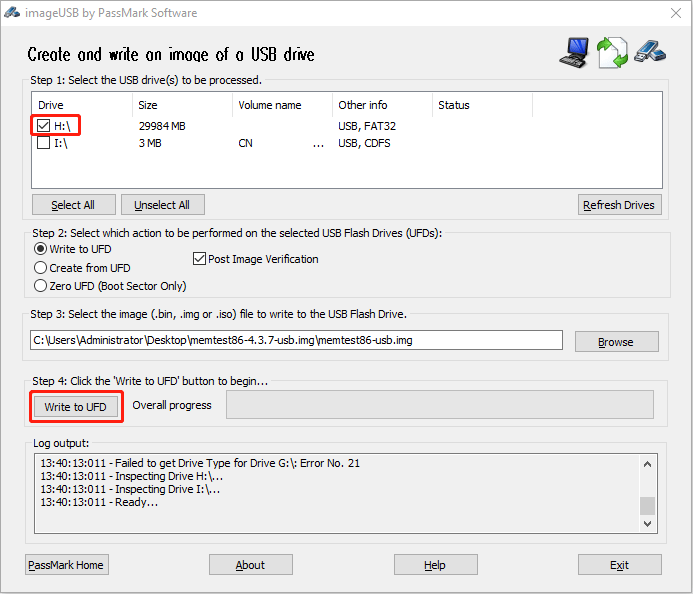693x594 pixels.
Task: Click the USB, FAT32 info cell
Action: coord(367,126)
